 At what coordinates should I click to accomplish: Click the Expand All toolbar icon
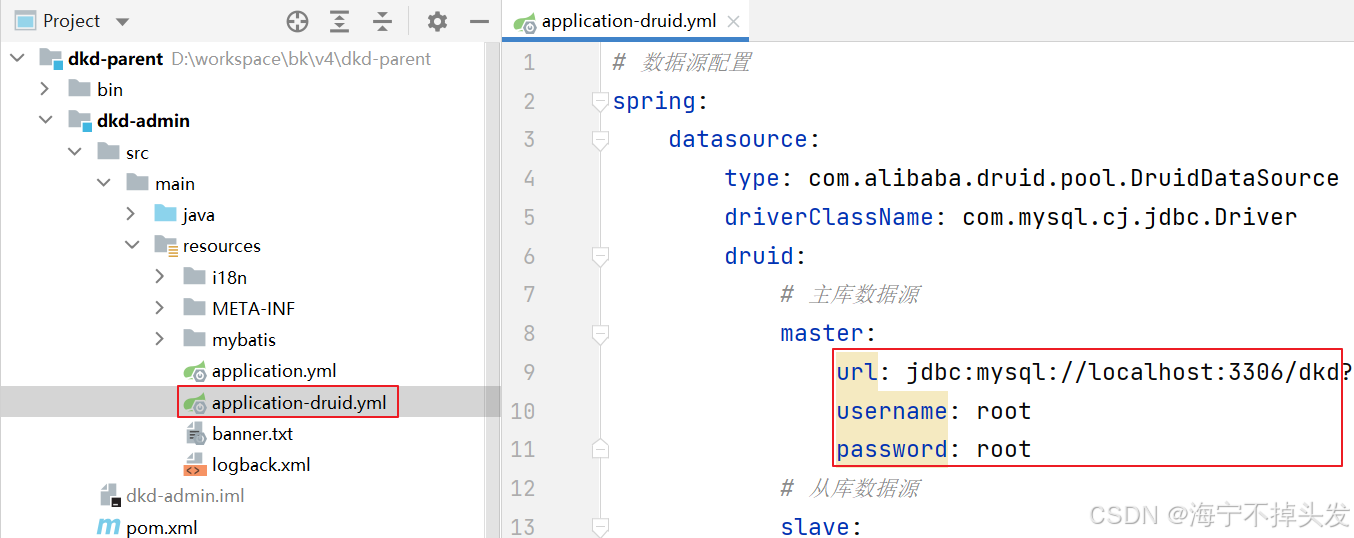coord(340,21)
